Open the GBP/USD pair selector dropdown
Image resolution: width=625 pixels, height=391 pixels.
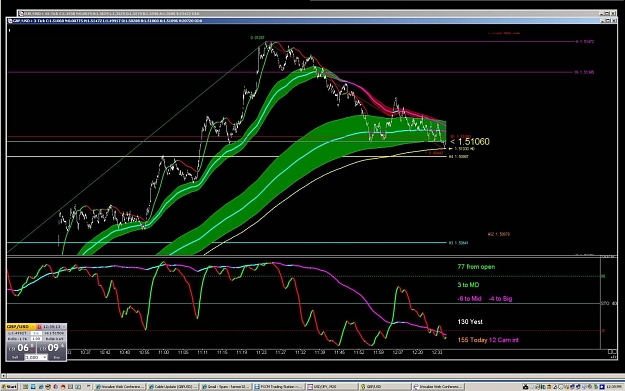33,326
